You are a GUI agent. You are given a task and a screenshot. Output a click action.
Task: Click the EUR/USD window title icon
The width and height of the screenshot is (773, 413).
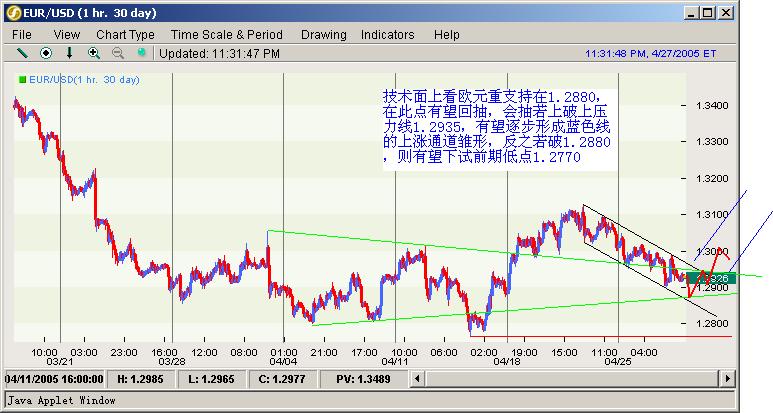coord(13,13)
